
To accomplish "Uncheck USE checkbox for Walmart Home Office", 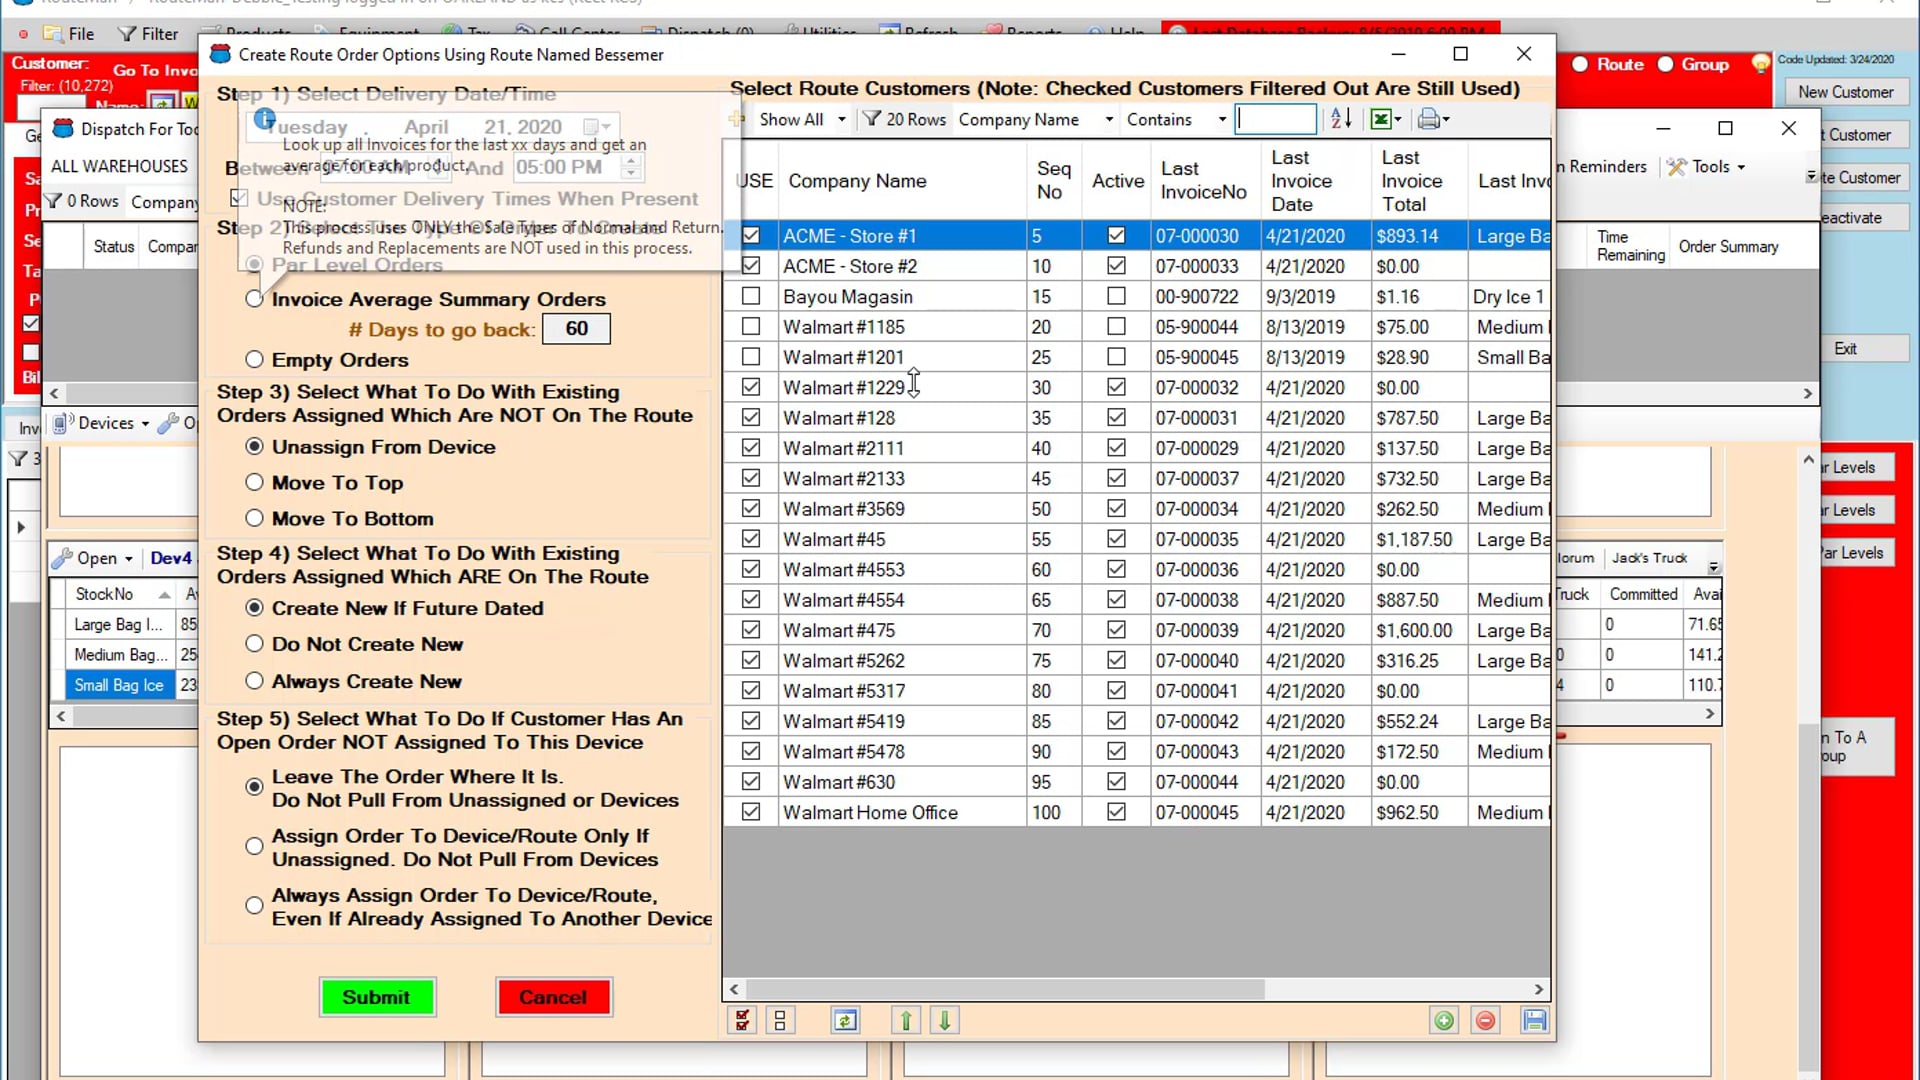I will 751,812.
